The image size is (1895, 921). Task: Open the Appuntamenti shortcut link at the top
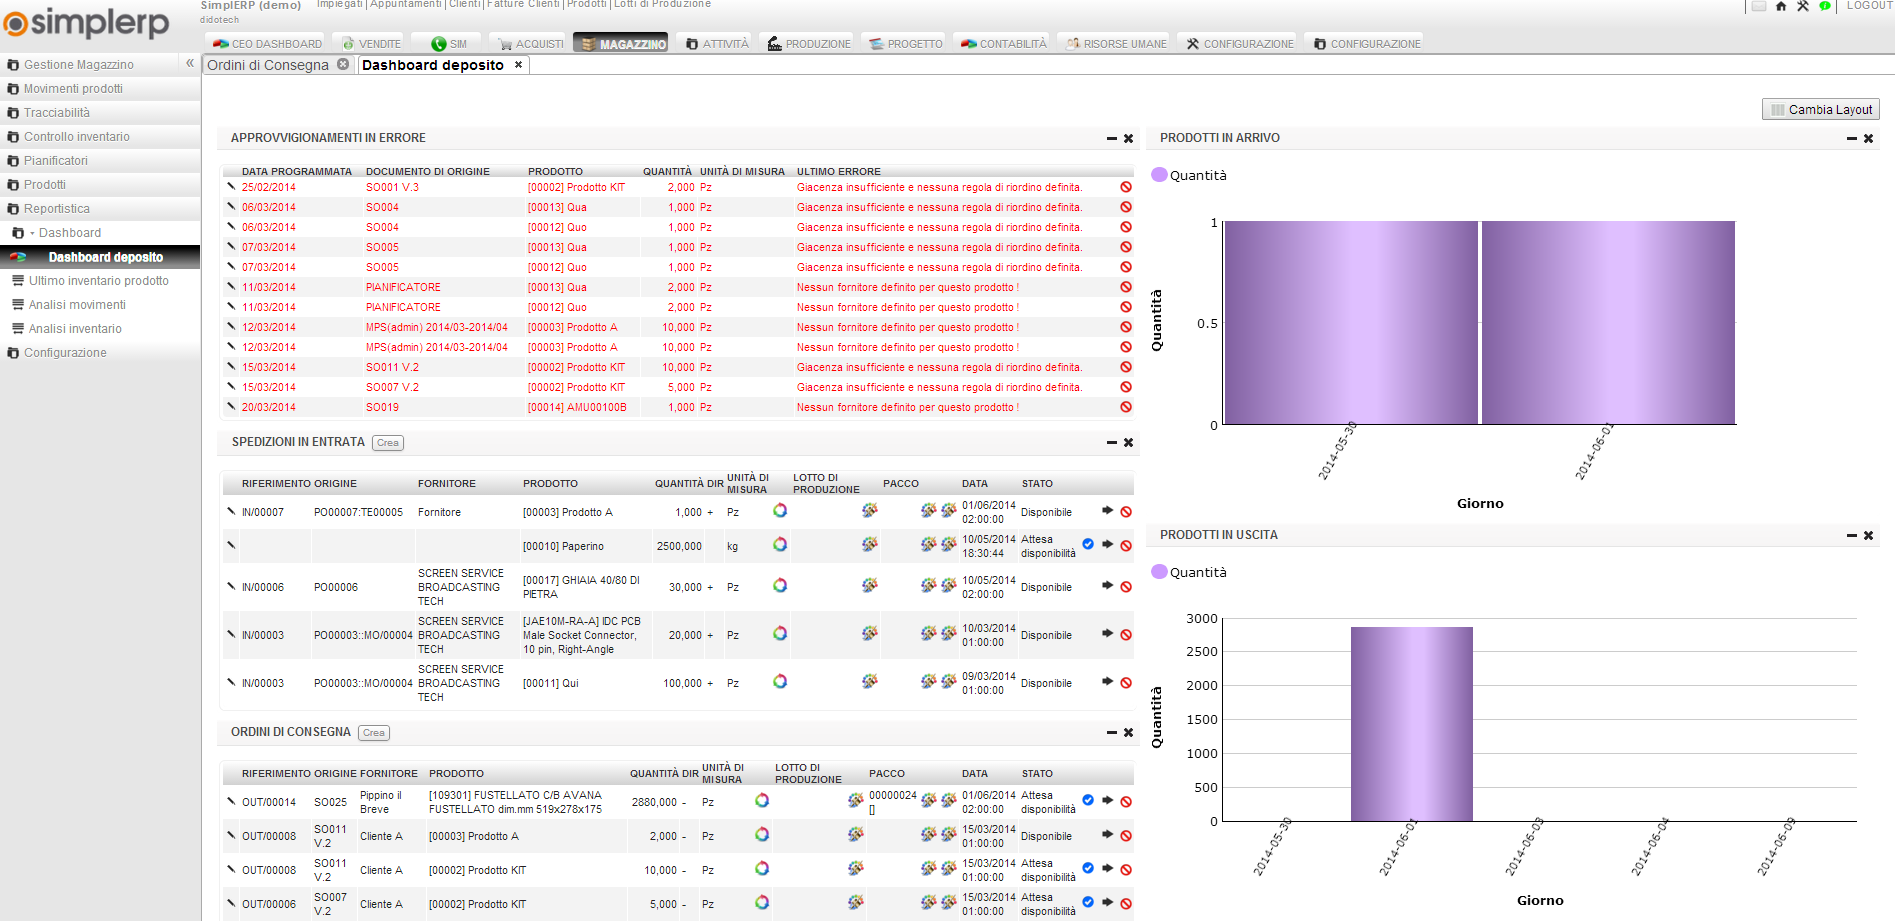coord(405,4)
